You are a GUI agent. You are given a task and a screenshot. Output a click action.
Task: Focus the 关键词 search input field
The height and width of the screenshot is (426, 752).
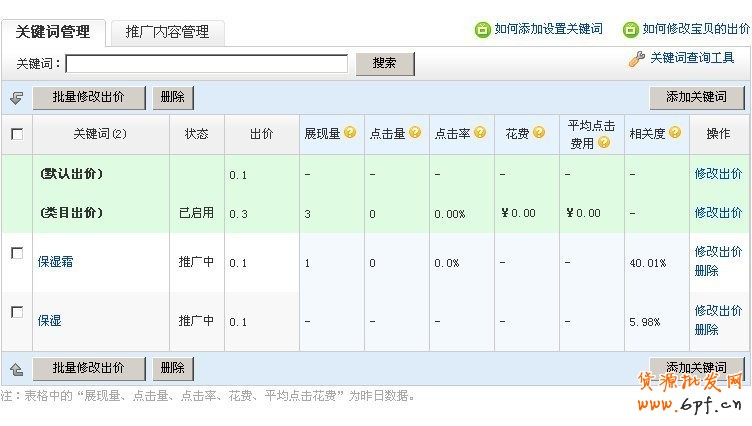(206, 64)
